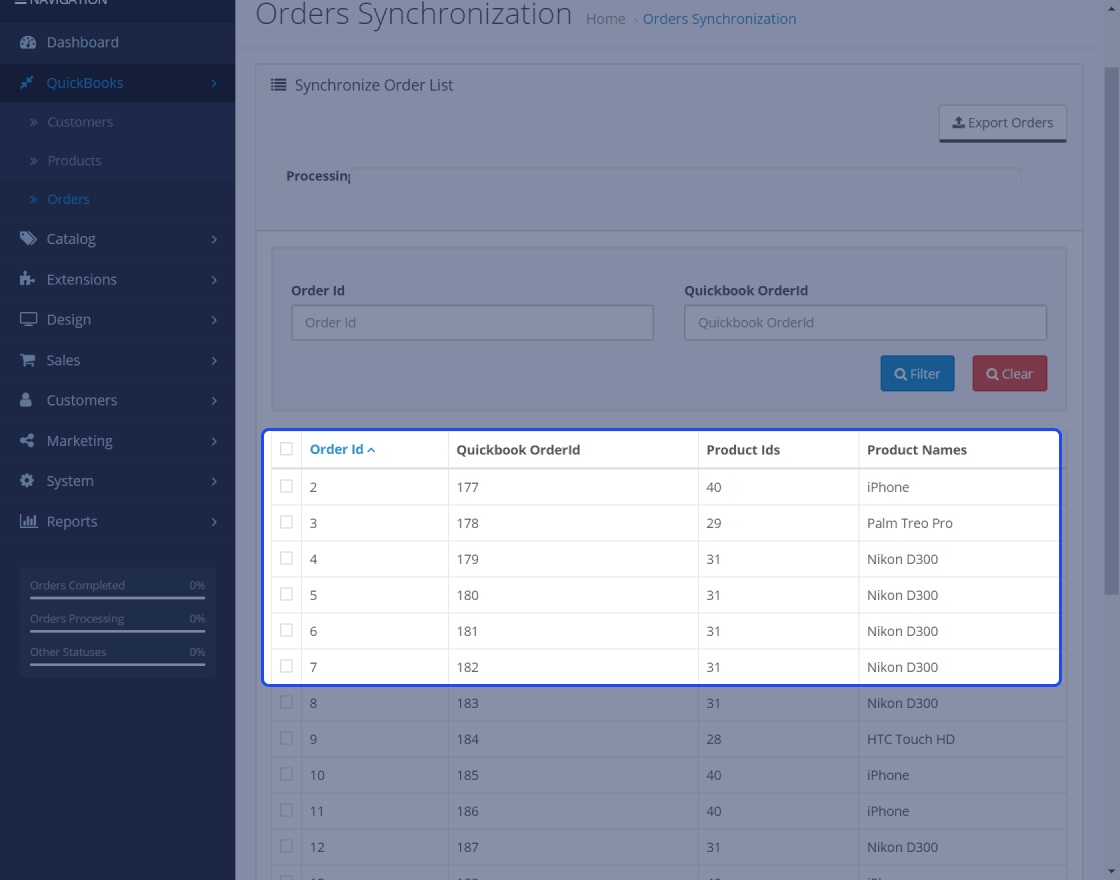This screenshot has height=880, width=1120.
Task: Check the box for order 6
Action: [286, 630]
